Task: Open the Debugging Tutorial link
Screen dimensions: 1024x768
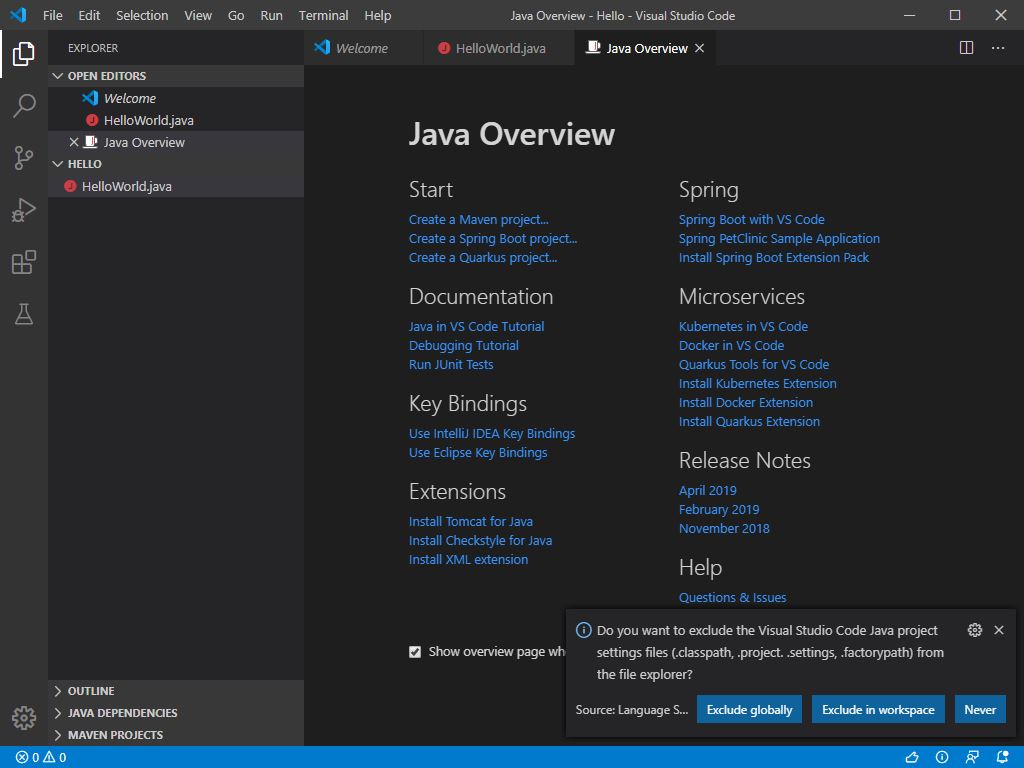Action: (x=464, y=345)
